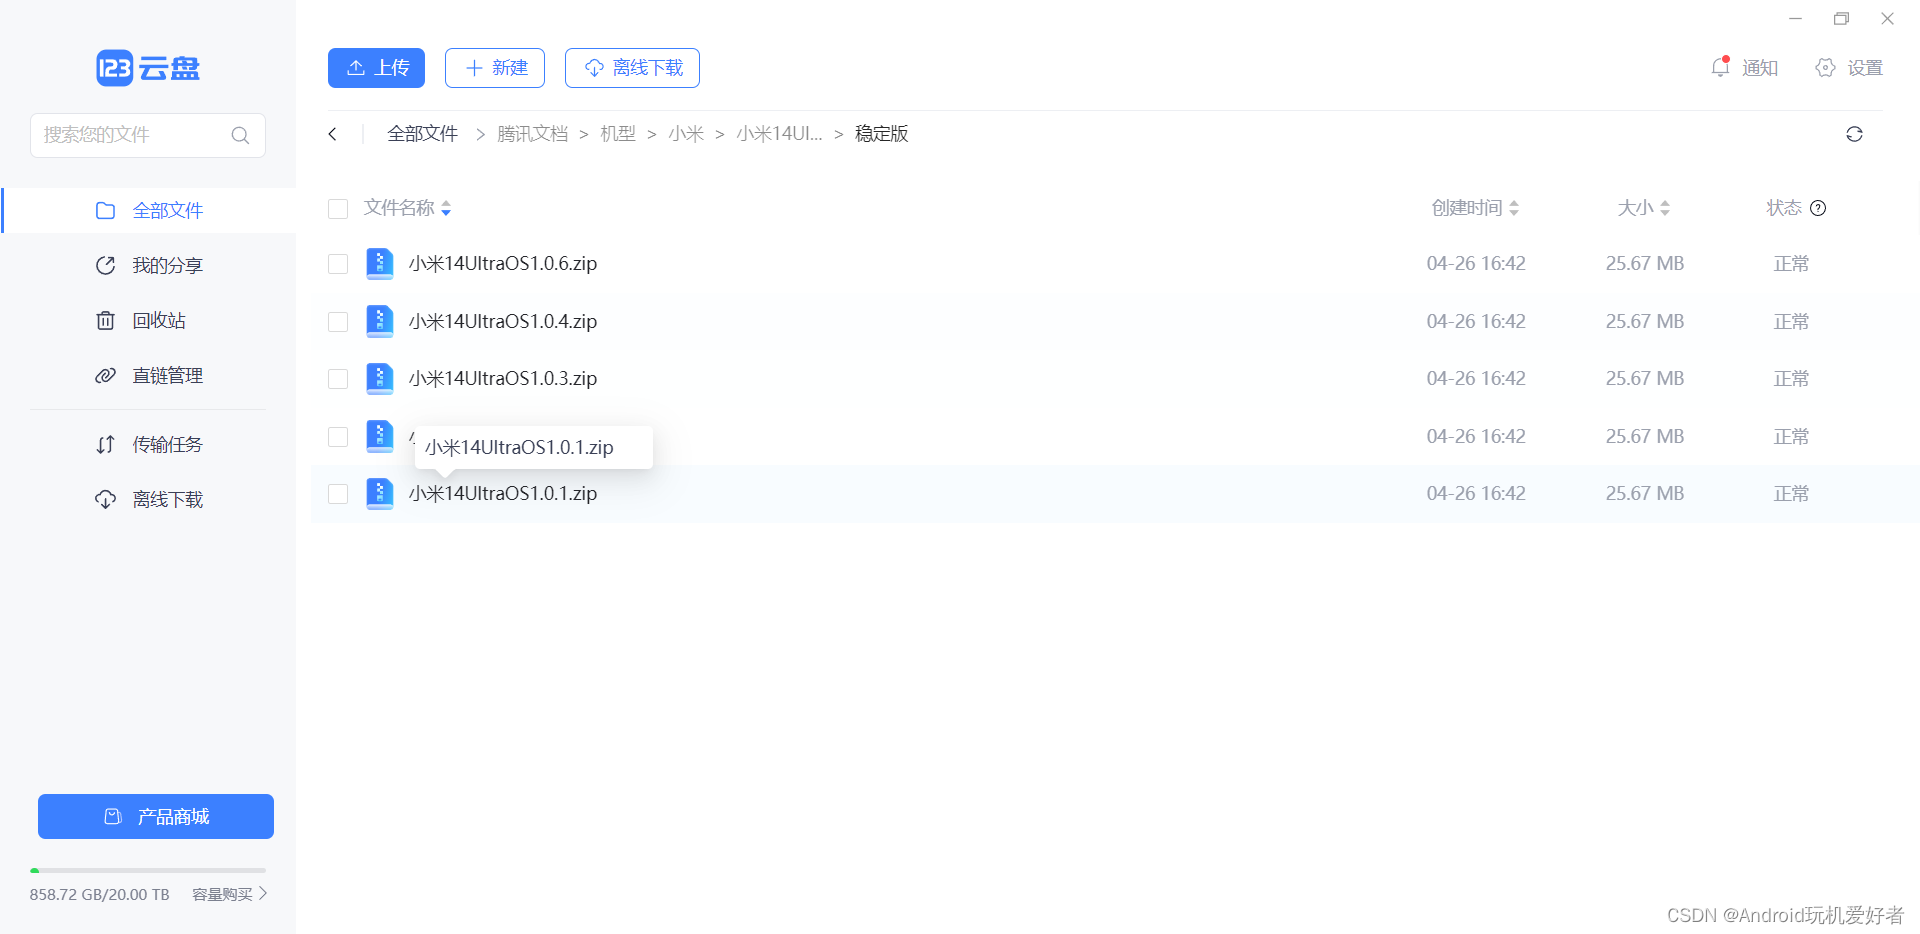Select the checkbox for 小米14UltraOS1.0.3.zip
The image size is (1920, 934).
(338, 379)
